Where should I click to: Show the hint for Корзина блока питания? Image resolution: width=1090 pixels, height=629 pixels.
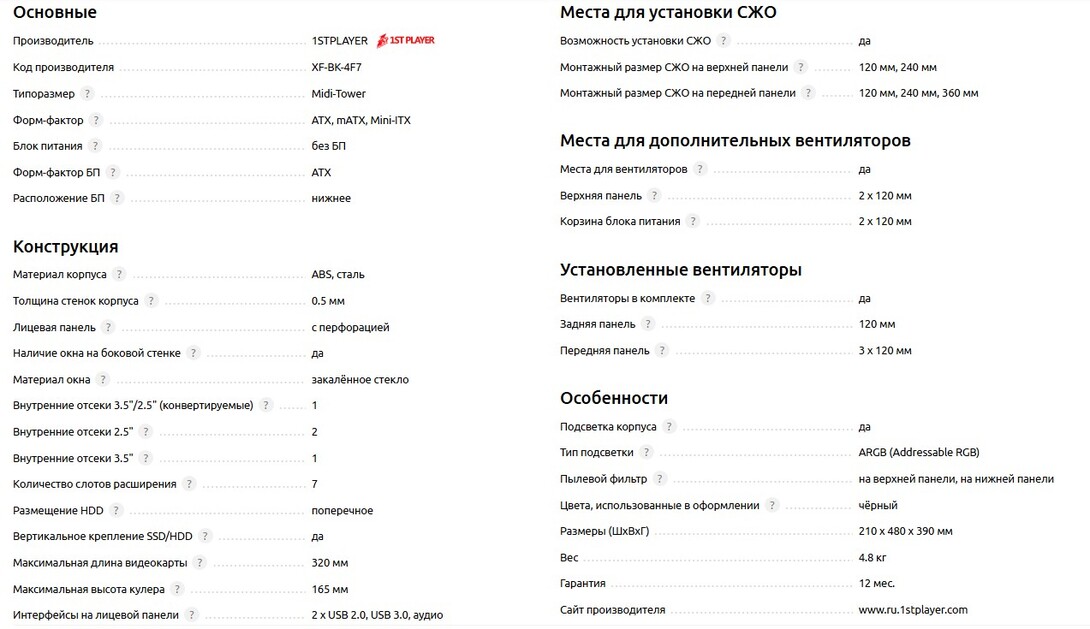point(692,222)
